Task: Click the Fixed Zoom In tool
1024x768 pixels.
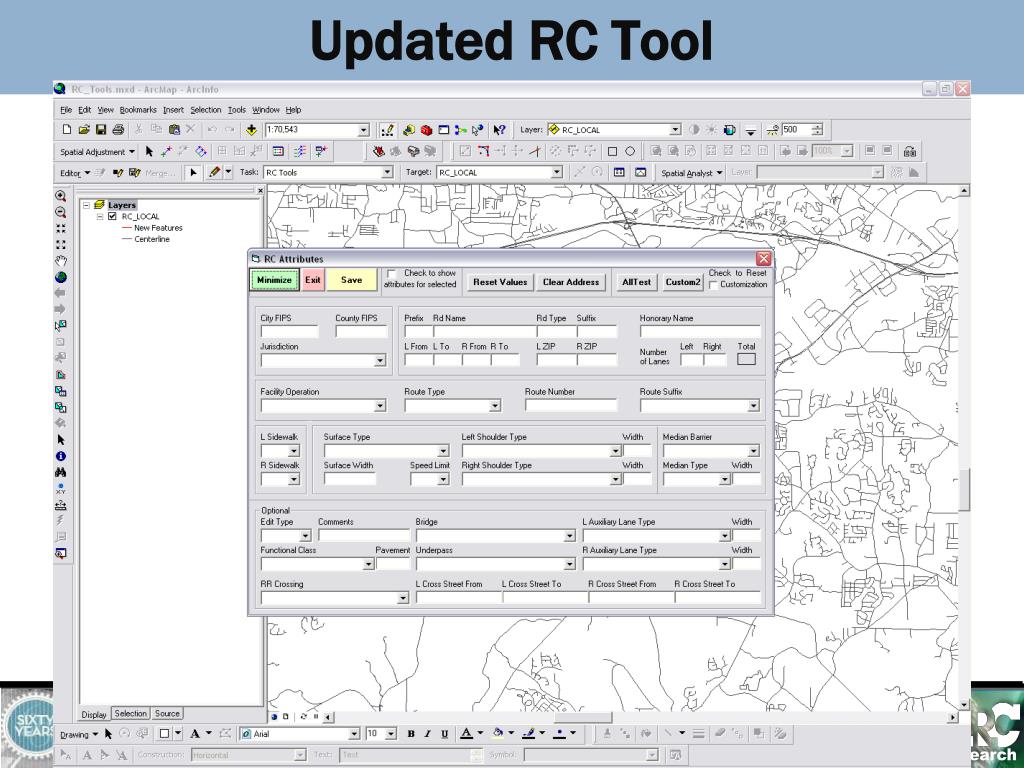Action: [x=61, y=229]
